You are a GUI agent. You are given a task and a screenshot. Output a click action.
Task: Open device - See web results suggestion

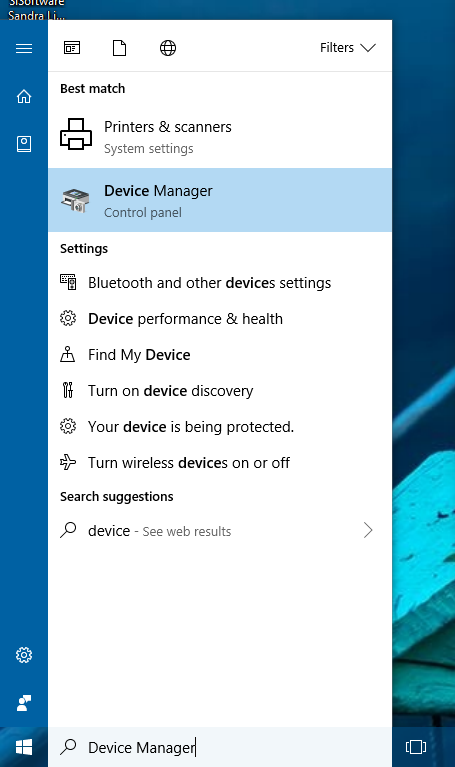[220, 531]
